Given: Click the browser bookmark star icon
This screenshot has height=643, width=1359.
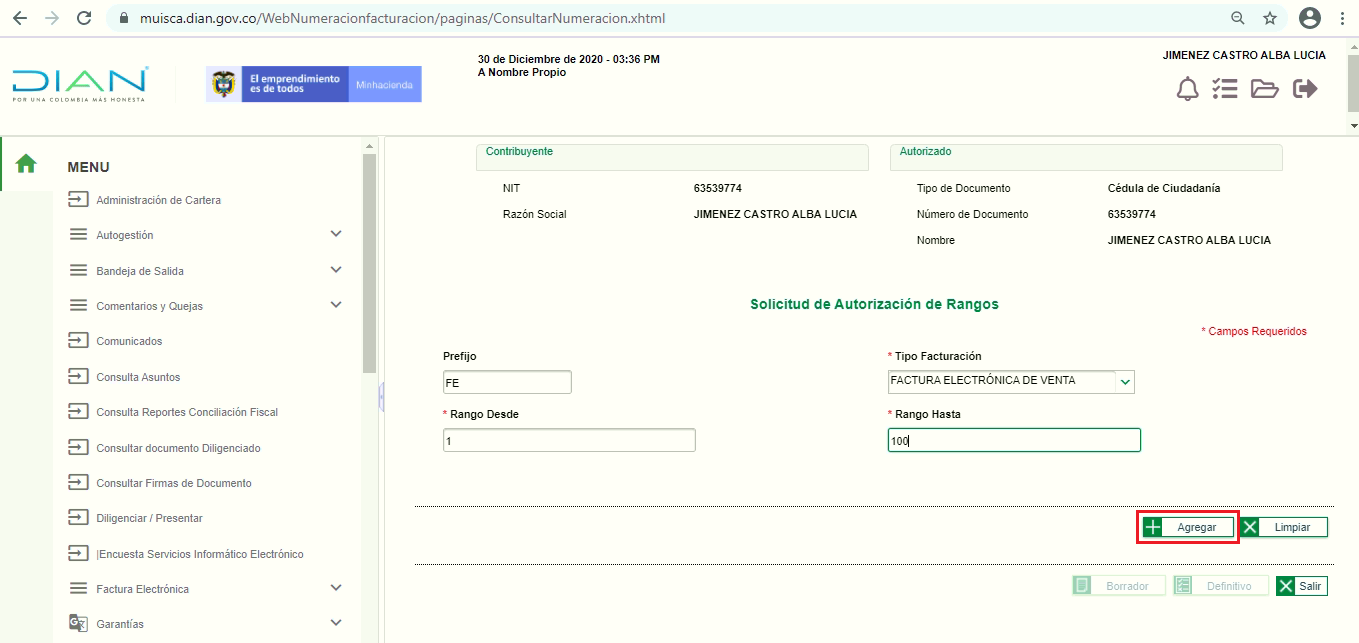Looking at the screenshot, I should (1270, 18).
